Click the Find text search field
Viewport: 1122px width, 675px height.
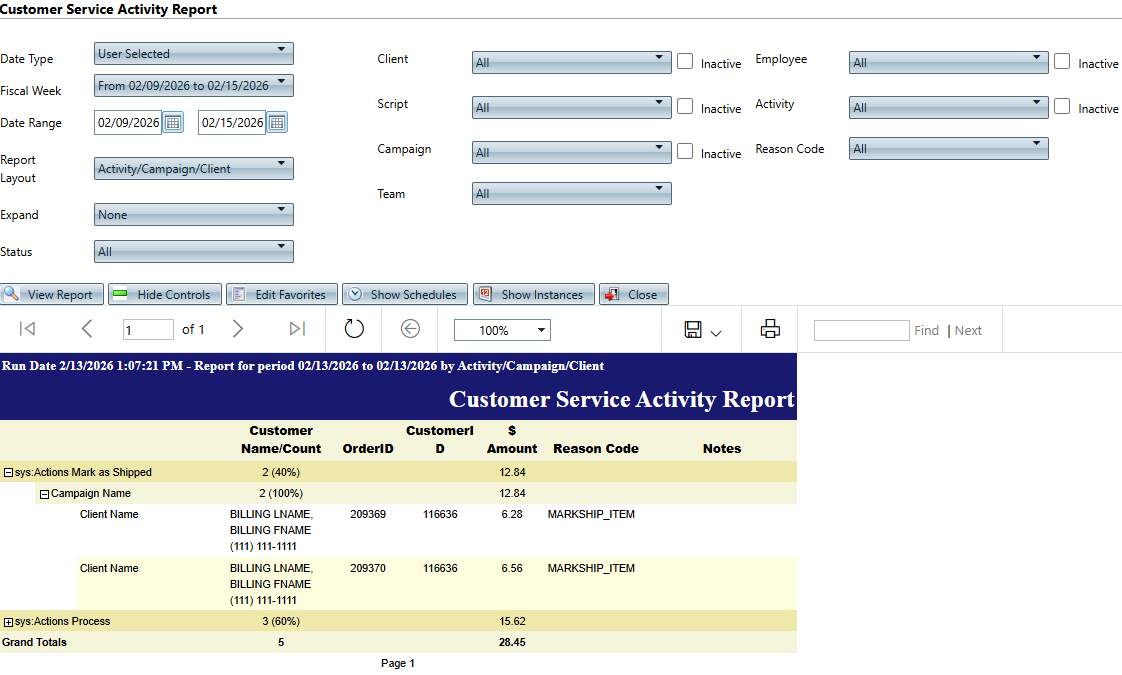860,330
